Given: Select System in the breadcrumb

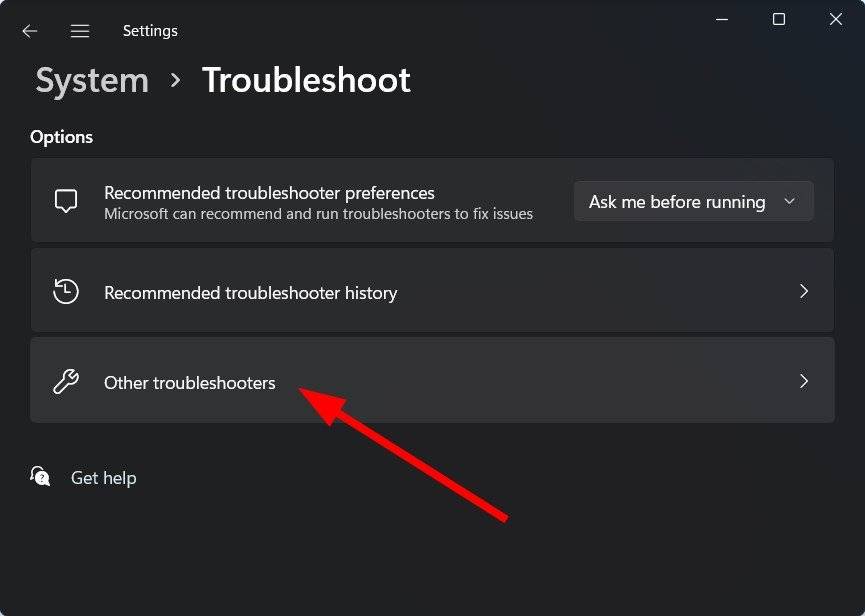Looking at the screenshot, I should point(91,80).
